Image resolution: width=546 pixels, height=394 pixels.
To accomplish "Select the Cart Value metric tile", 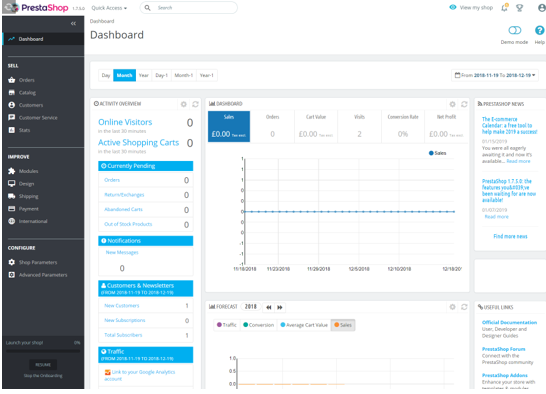I will (x=316, y=126).
